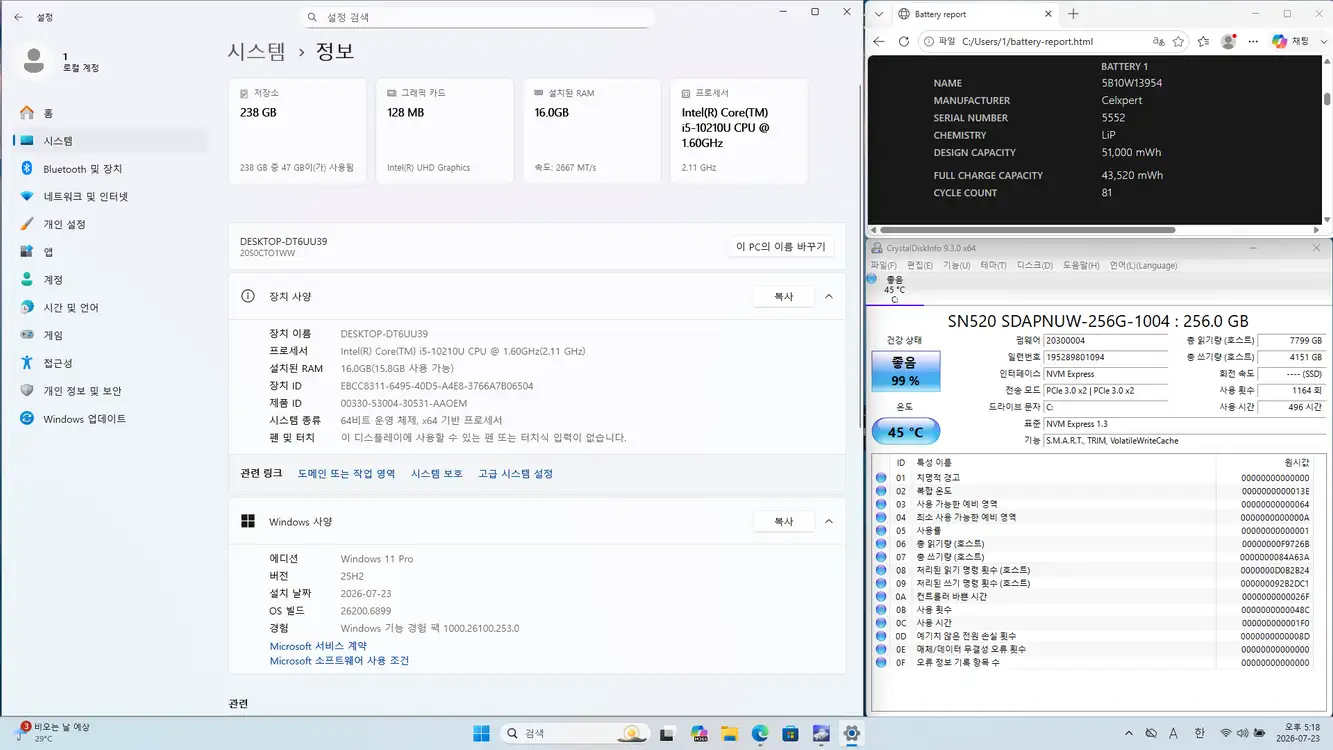
Task: Click the translate icon in the address bar
Action: tap(1158, 41)
